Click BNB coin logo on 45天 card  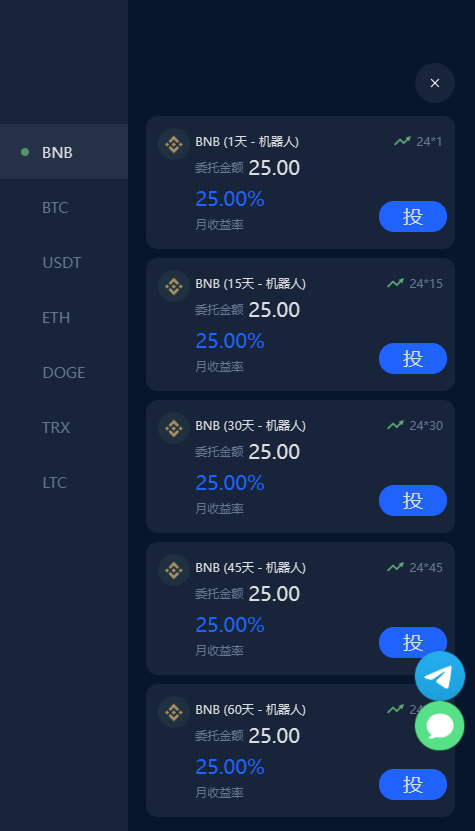pyautogui.click(x=174, y=570)
